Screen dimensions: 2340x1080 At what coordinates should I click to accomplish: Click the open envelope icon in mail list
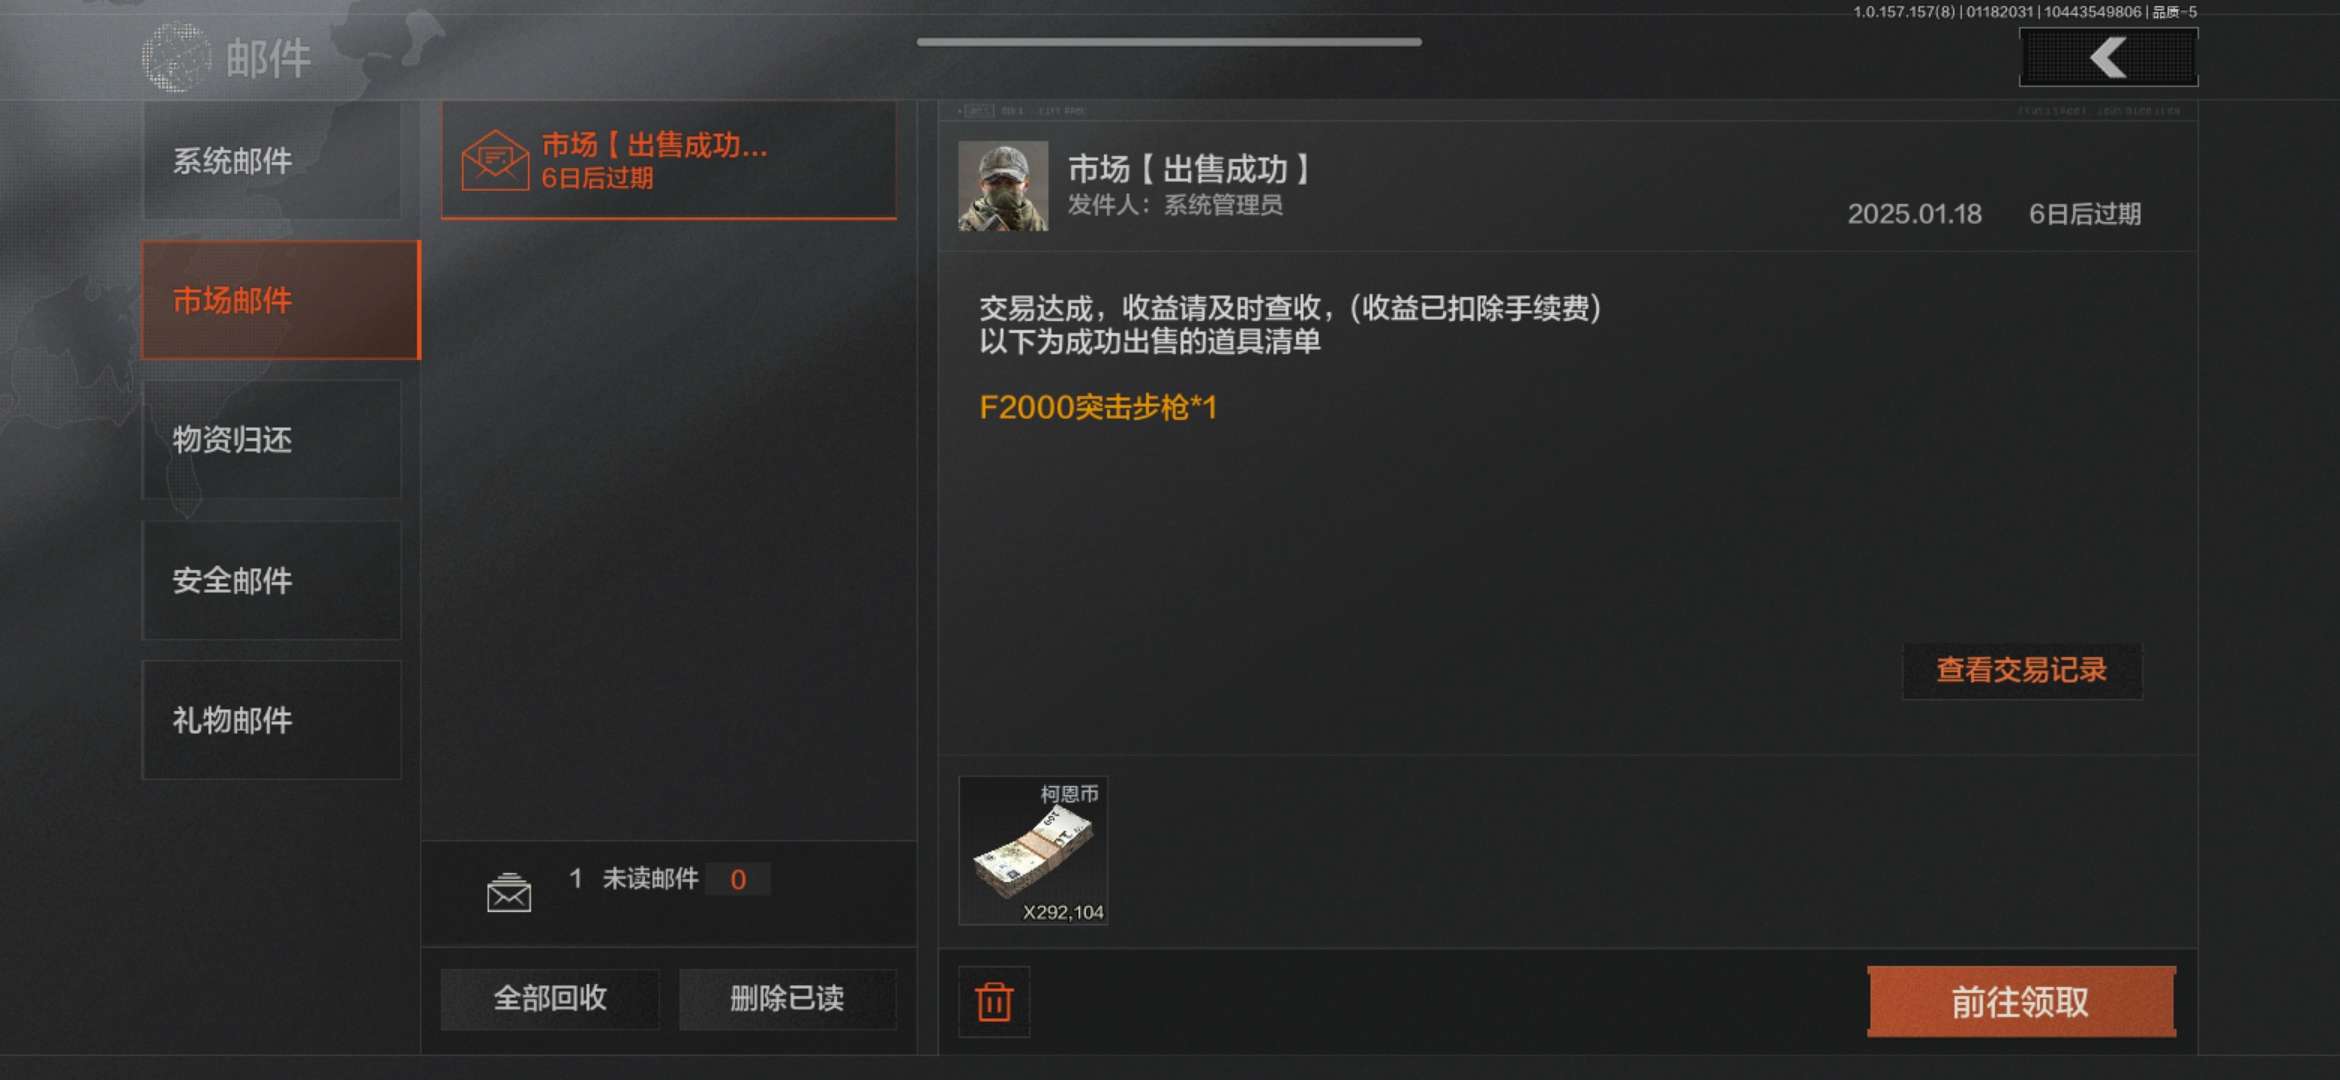point(495,160)
